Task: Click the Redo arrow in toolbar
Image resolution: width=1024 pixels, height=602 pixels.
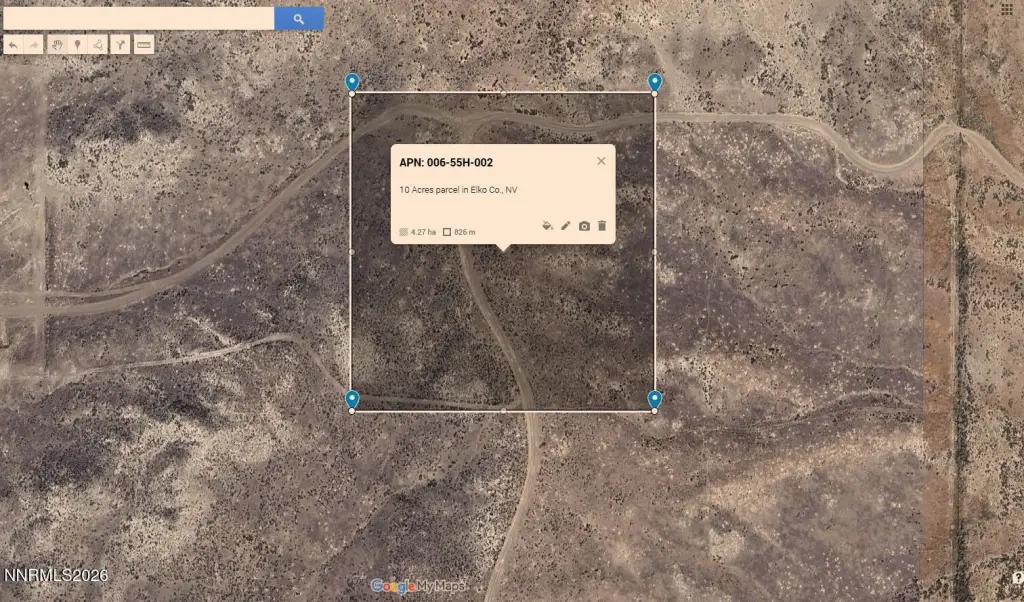Action: [x=33, y=45]
